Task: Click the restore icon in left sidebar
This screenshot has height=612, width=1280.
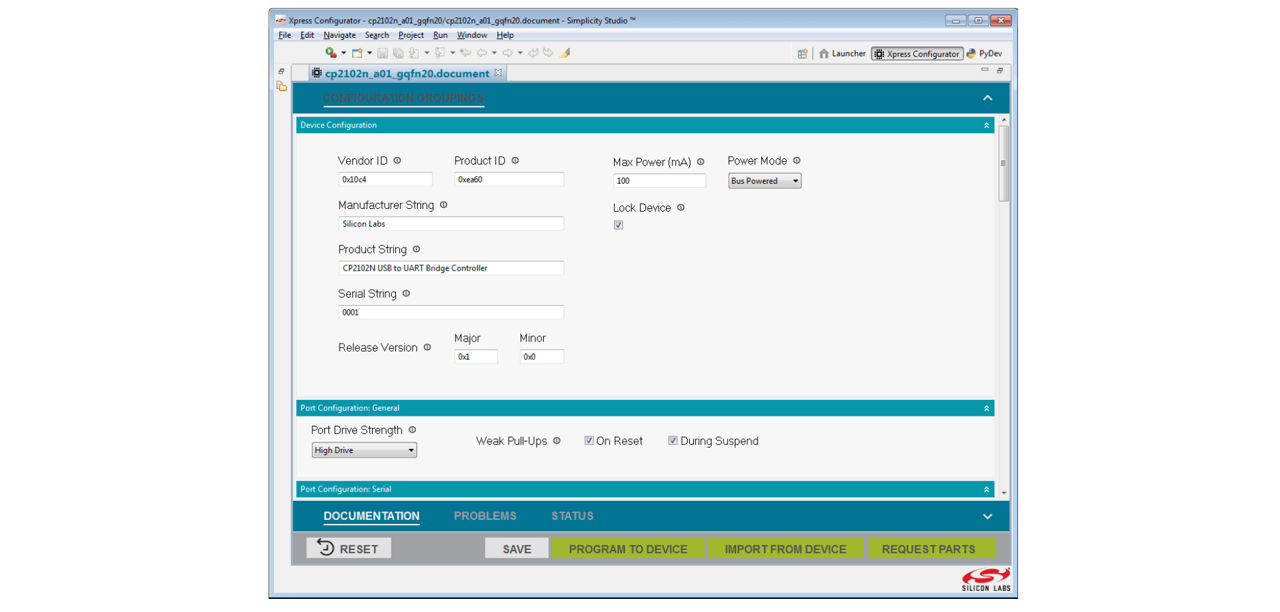Action: point(281,71)
